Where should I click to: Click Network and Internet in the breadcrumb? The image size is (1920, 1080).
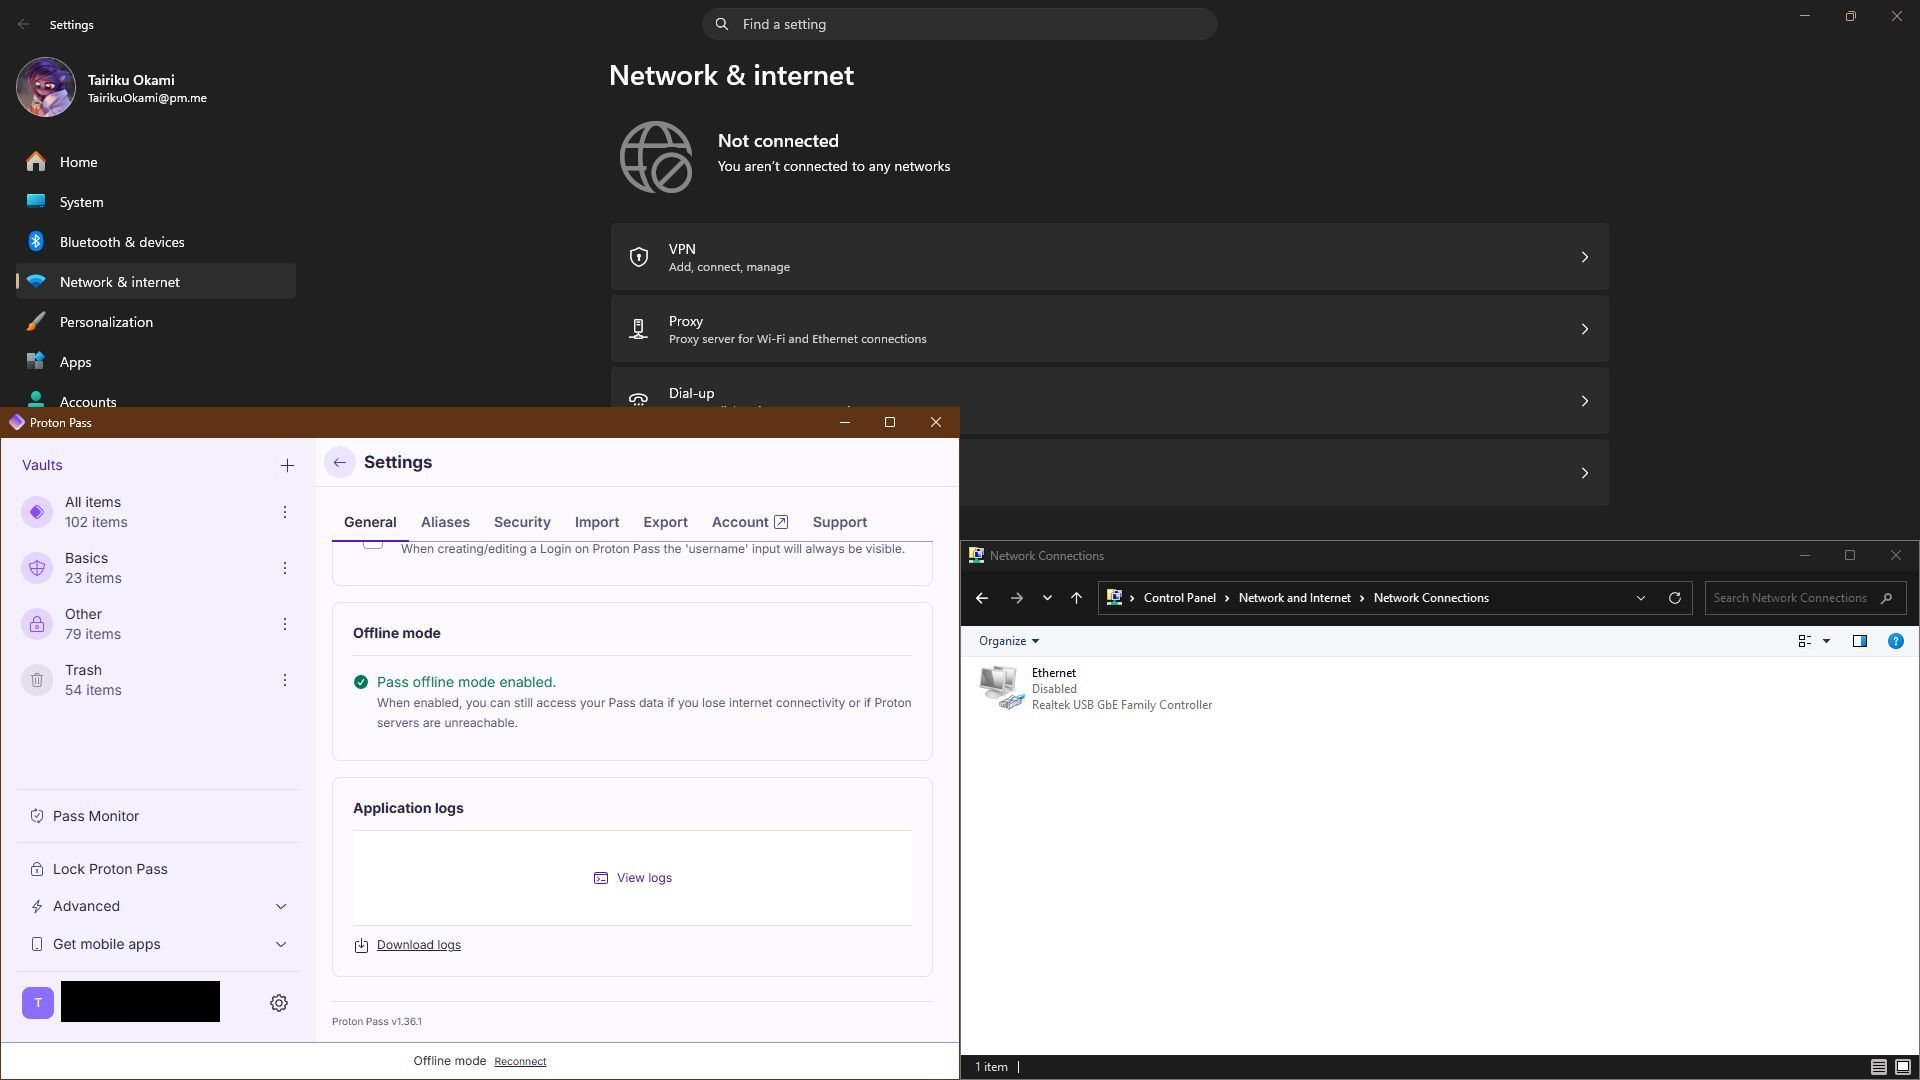[x=1294, y=598]
